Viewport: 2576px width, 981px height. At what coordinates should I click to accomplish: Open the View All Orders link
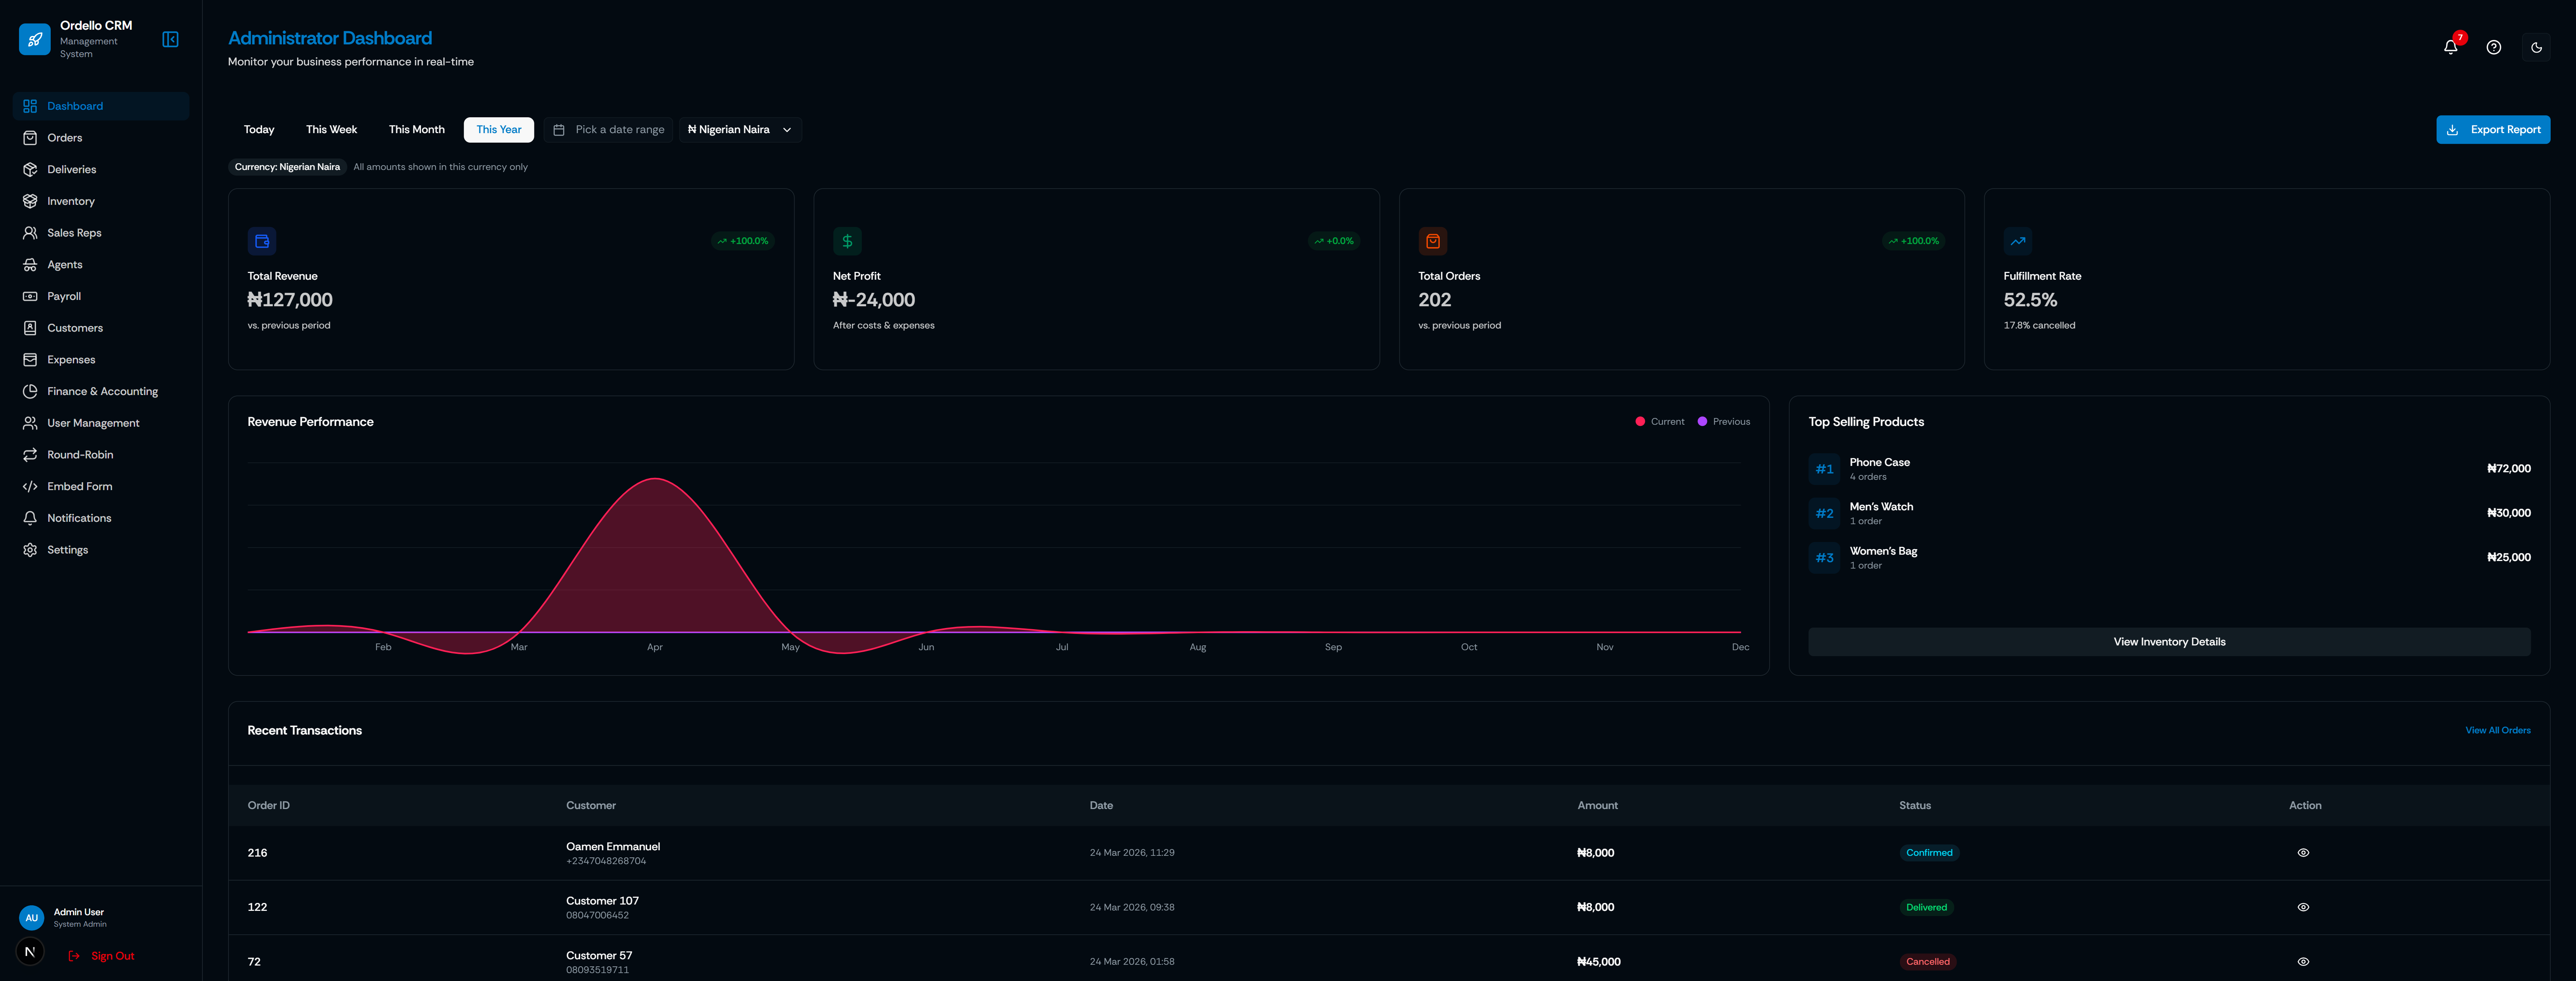[2497, 730]
